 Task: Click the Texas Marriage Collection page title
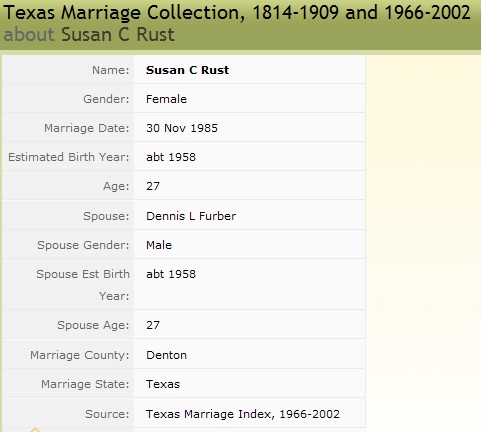[237, 13]
